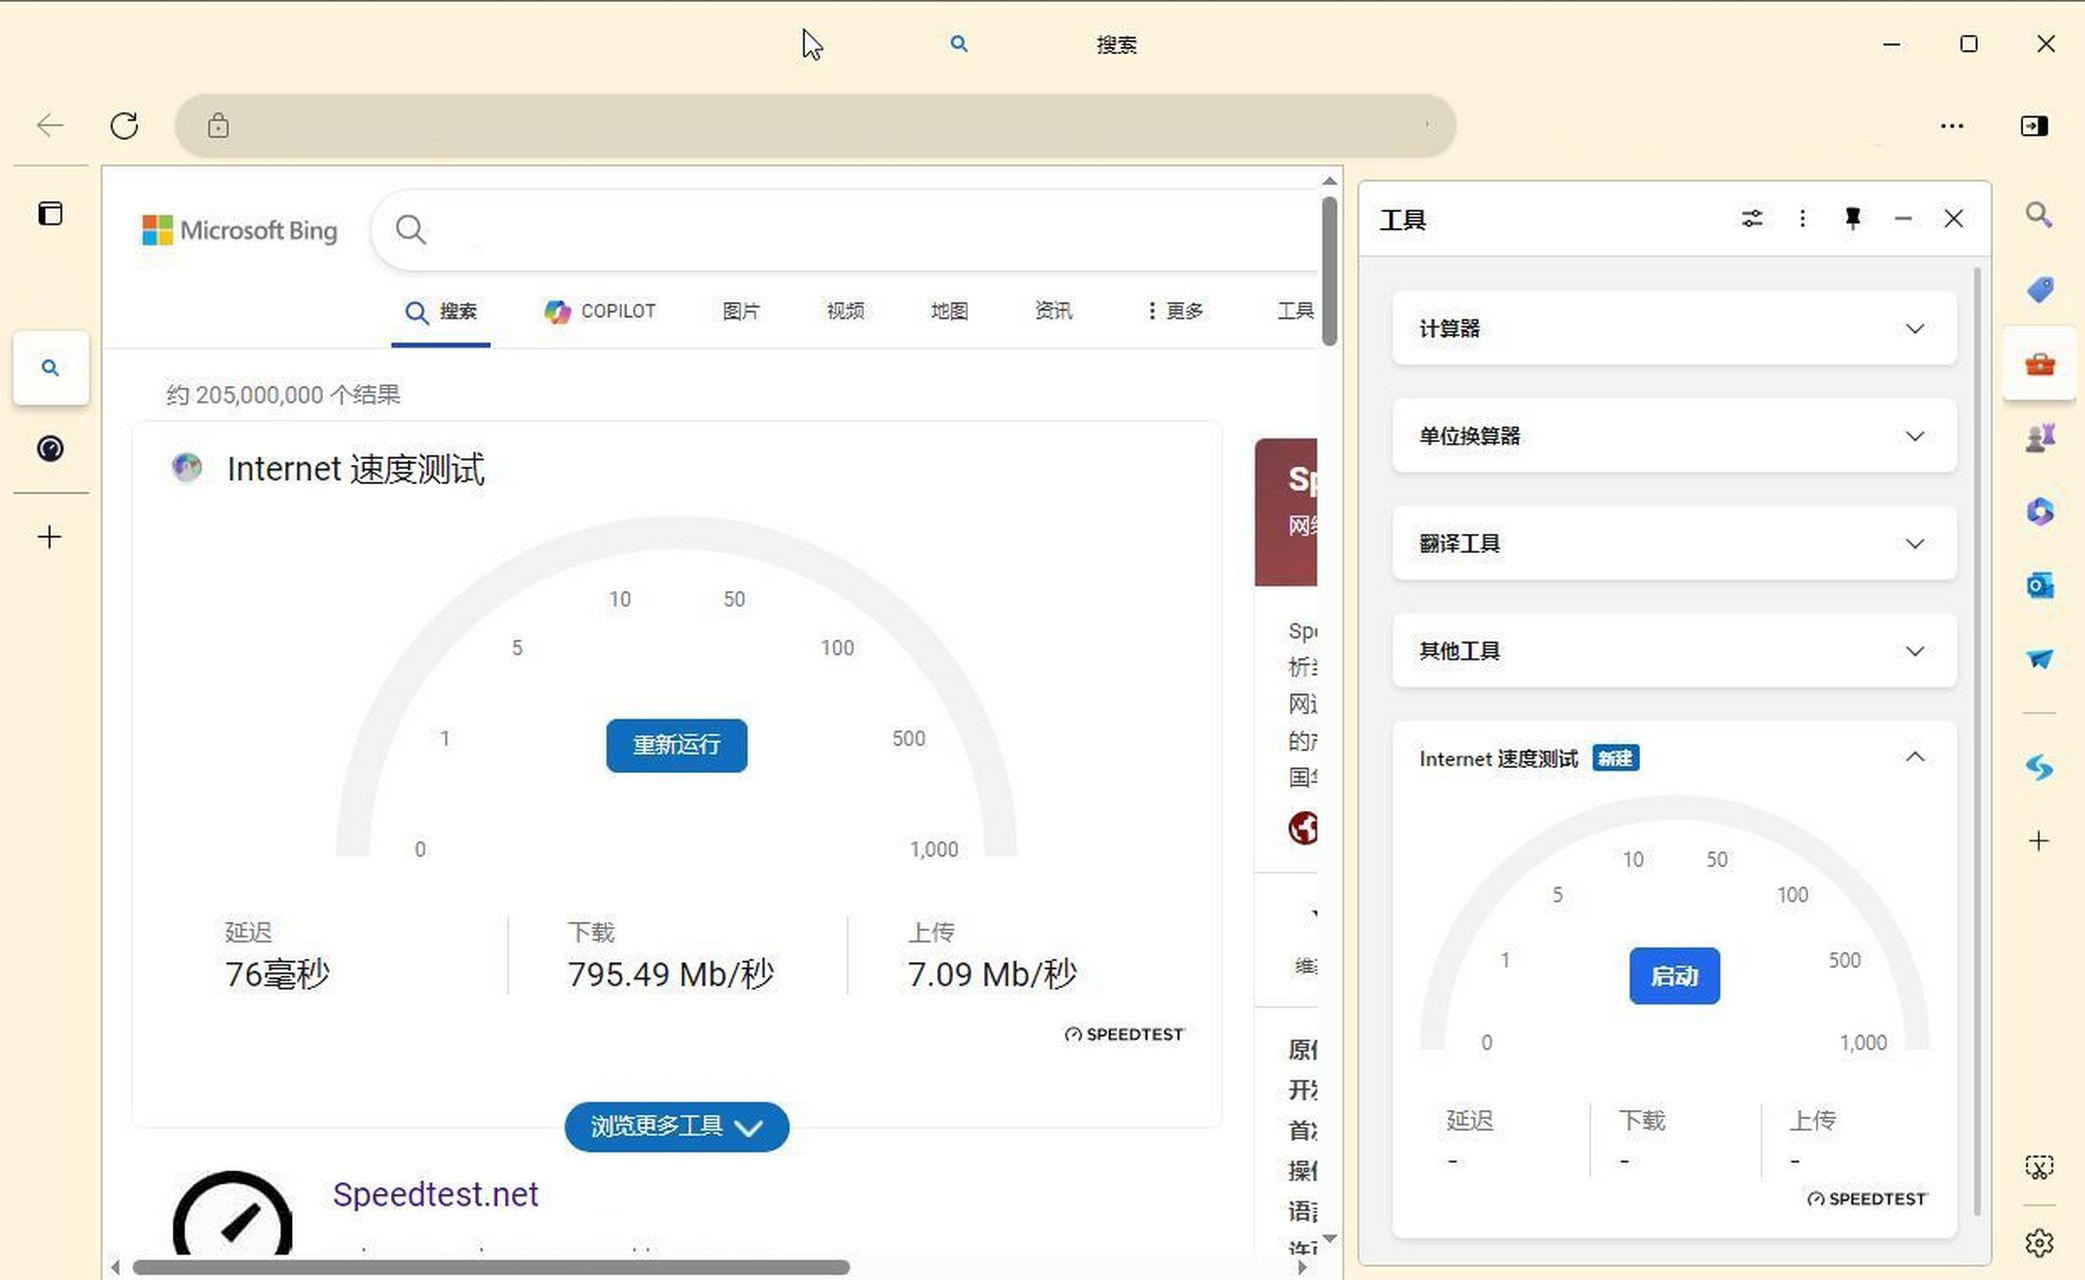Open the browser settings ellipsis menu
Image resolution: width=2085 pixels, height=1280 pixels.
[x=1951, y=126]
